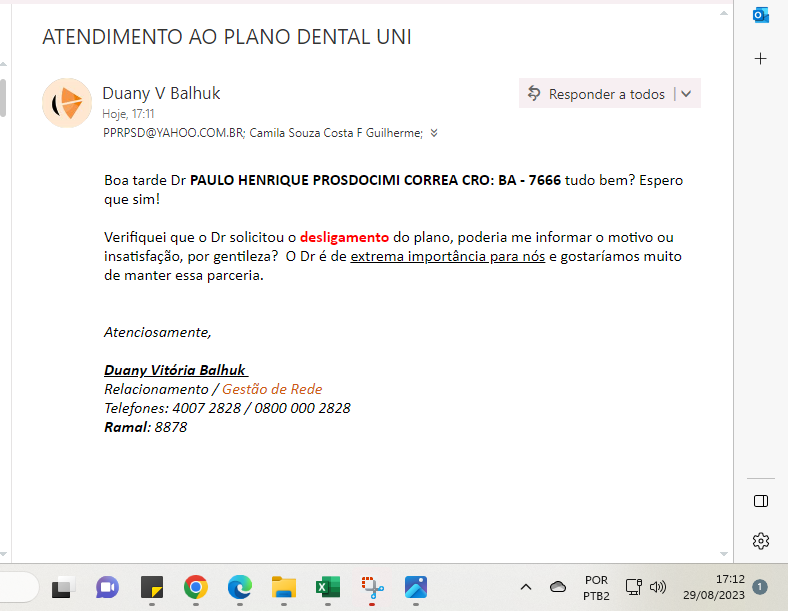Screen dimensions: 788x611
Task: Click the sender name Duany V Balhuk
Action: [161, 93]
